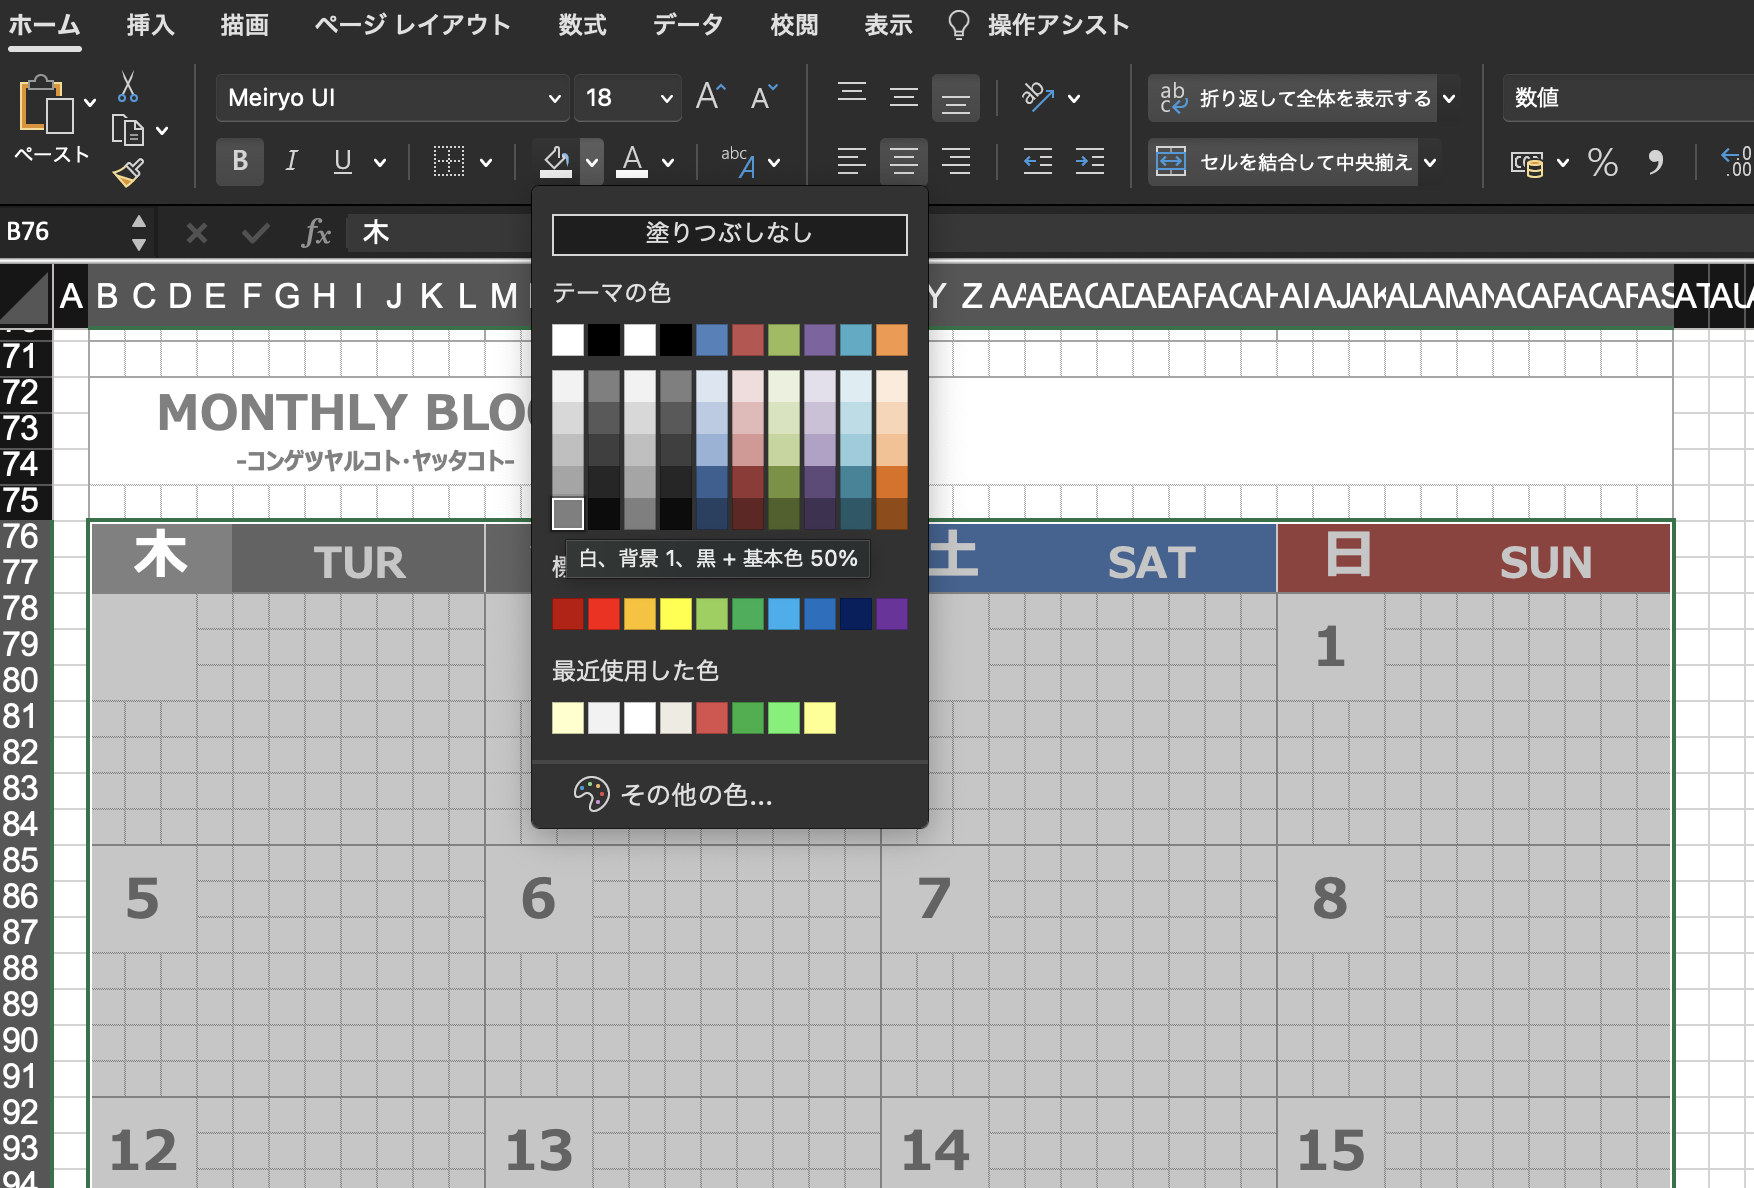The width and height of the screenshot is (1754, 1188).
Task: Click the cut scissors icon
Action: [128, 87]
